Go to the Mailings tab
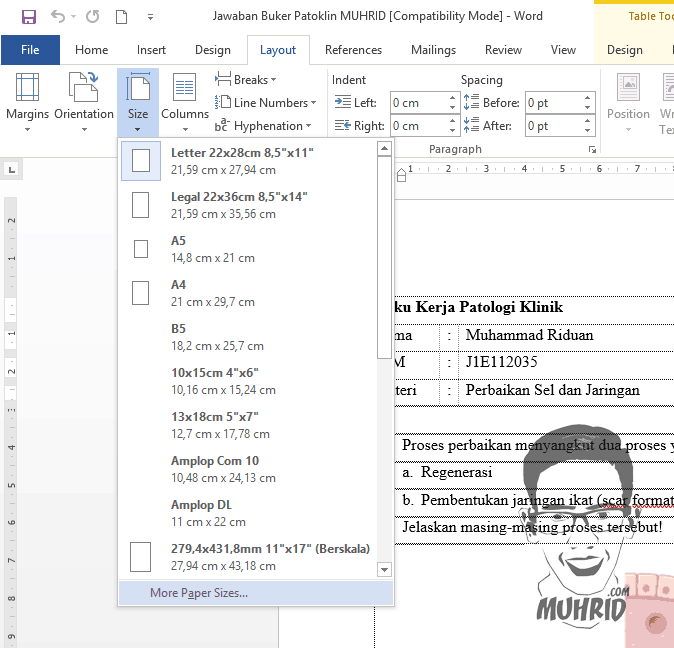The height and width of the screenshot is (648, 674). [433, 50]
